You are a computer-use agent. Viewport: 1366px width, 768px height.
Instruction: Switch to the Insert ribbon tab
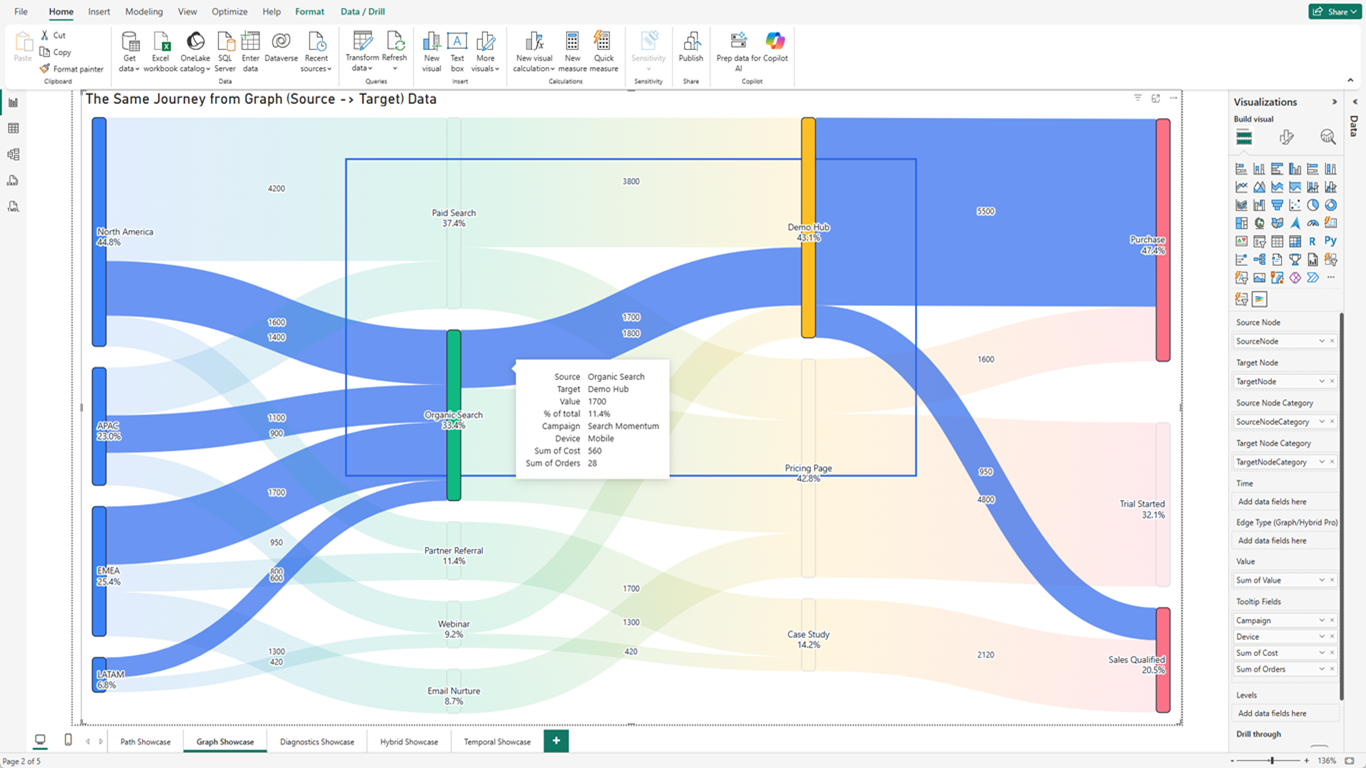[99, 12]
